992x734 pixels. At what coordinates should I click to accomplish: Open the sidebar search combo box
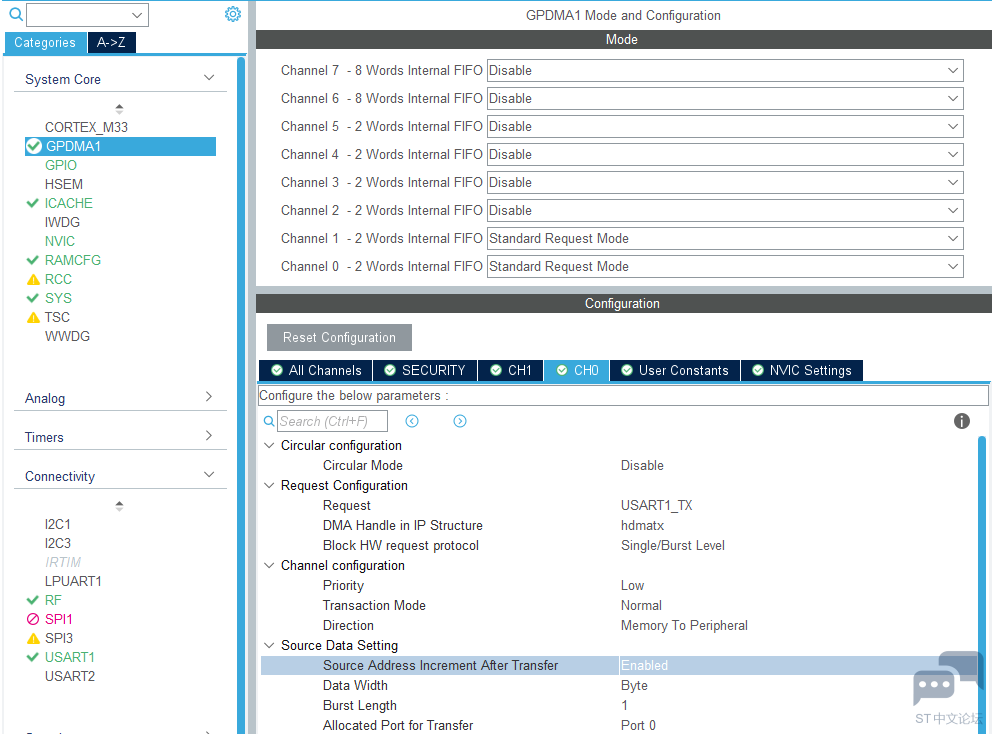click(x=87, y=15)
